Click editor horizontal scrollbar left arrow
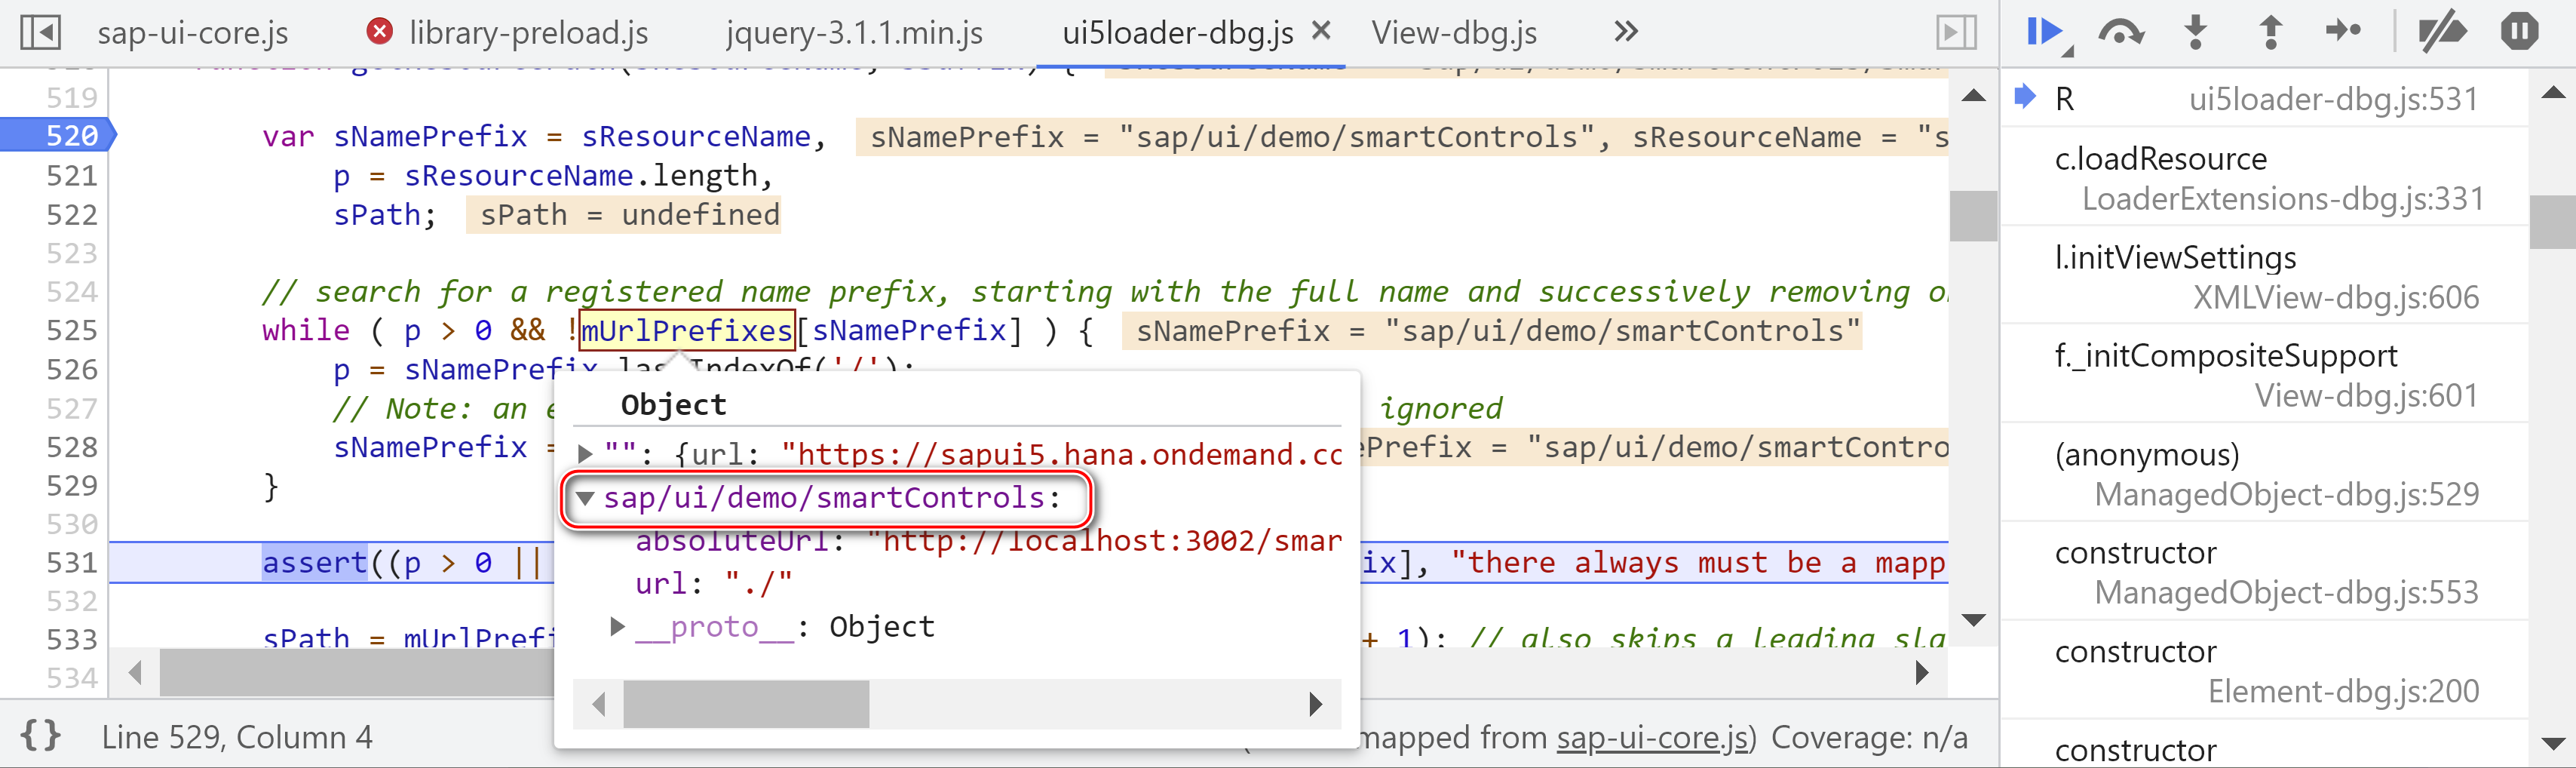This screenshot has height=768, width=2576. tap(135, 673)
